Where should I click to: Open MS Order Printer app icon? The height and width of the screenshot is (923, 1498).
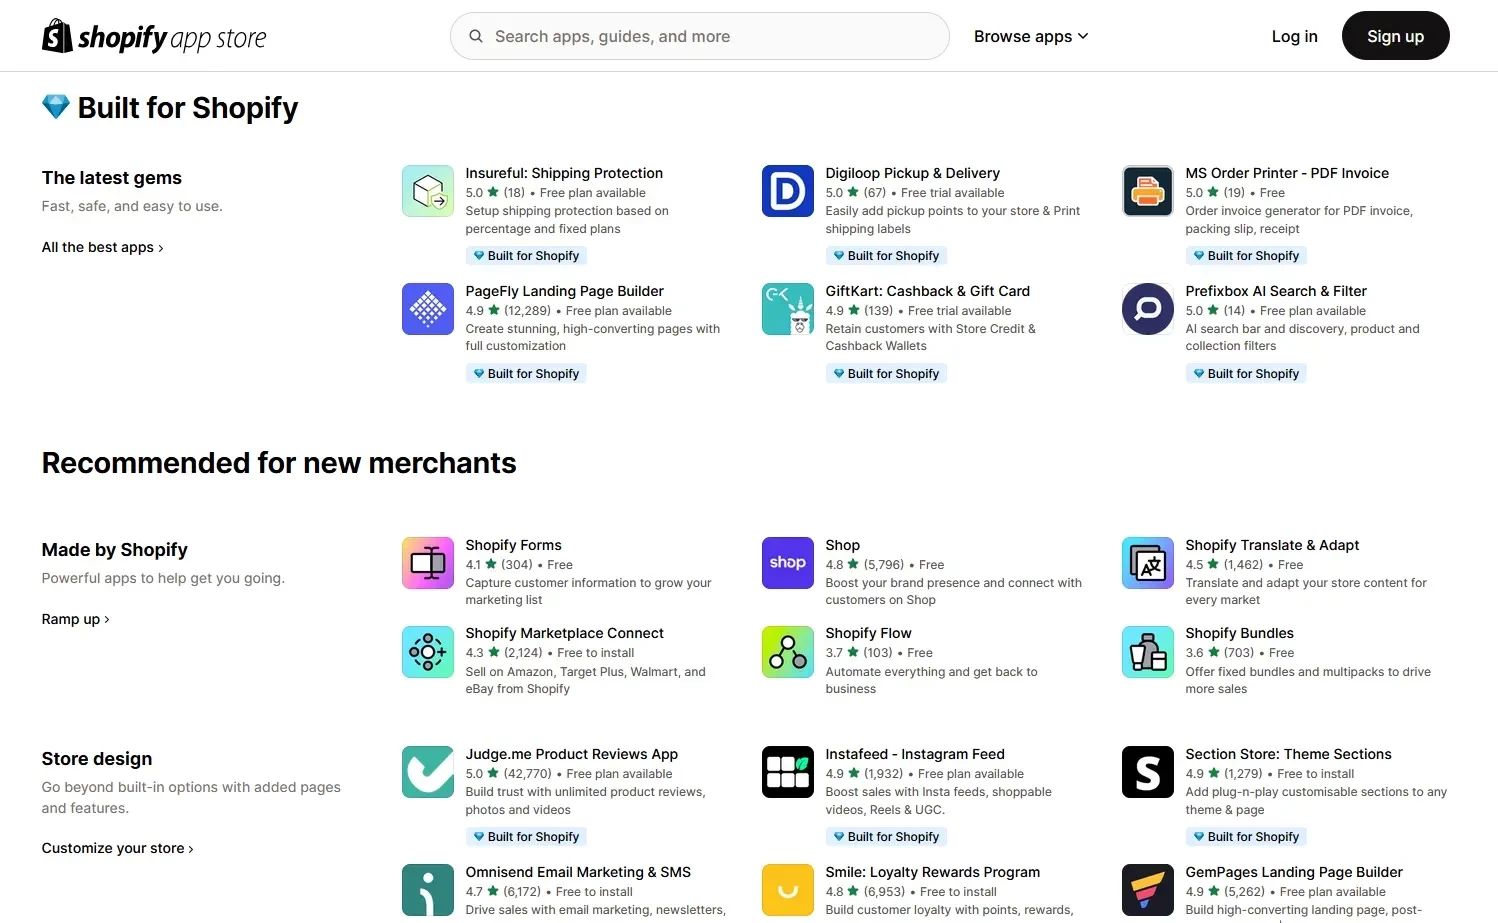(x=1148, y=191)
